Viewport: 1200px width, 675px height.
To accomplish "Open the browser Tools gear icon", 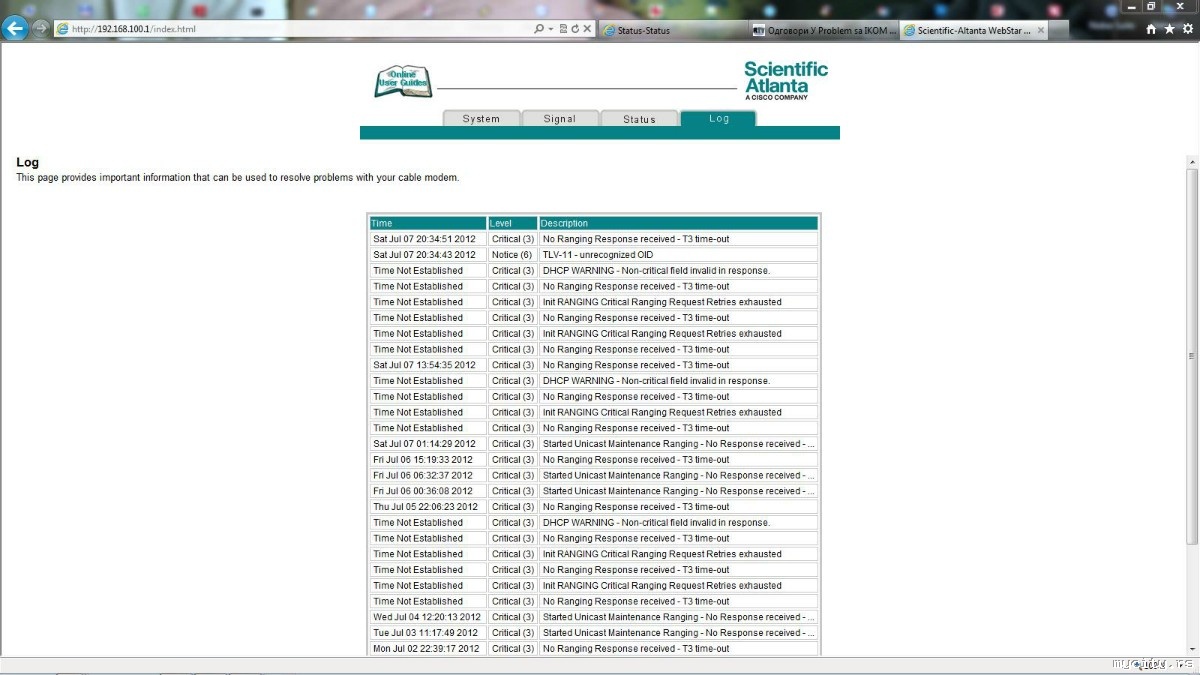I will click(x=1186, y=30).
